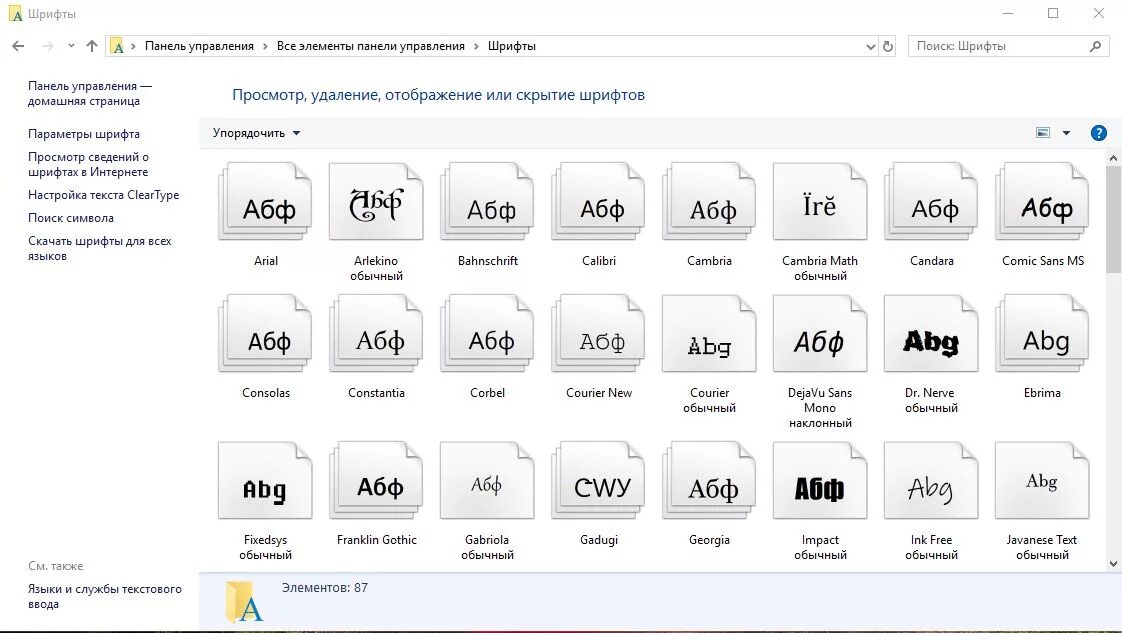Select the Bahnschrift font icon
This screenshot has width=1122, height=633.
(487, 202)
